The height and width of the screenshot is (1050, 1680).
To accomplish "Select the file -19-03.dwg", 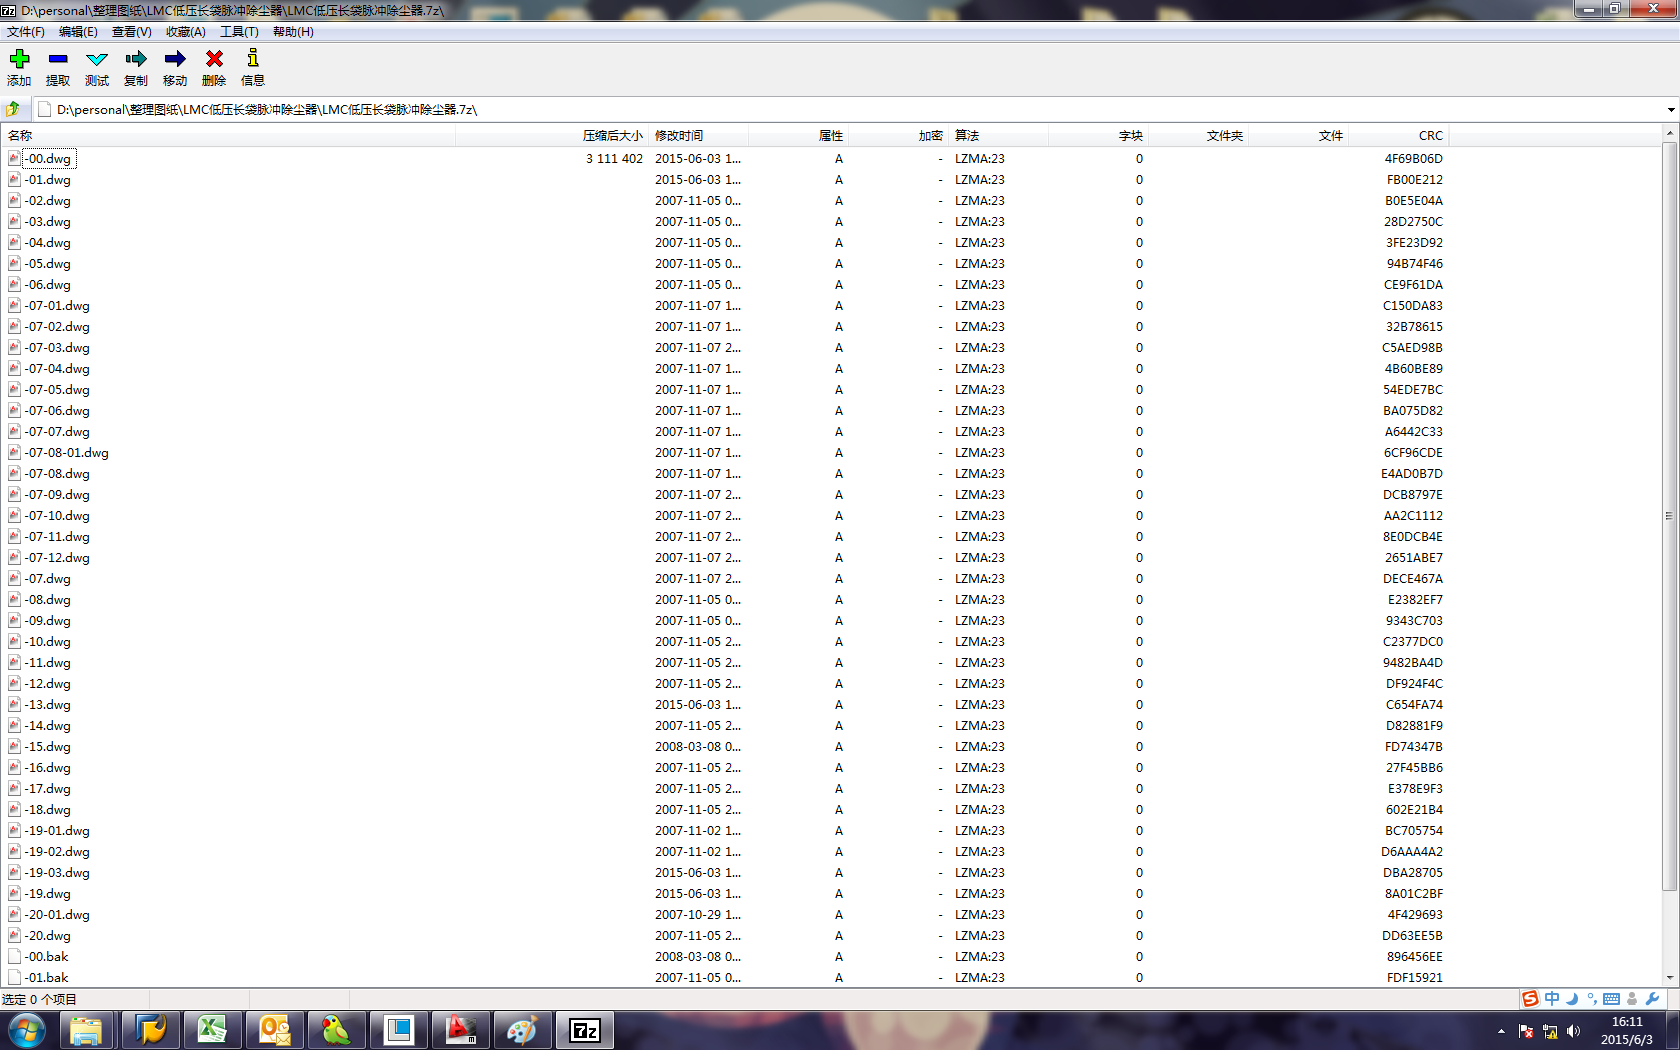I will point(58,873).
